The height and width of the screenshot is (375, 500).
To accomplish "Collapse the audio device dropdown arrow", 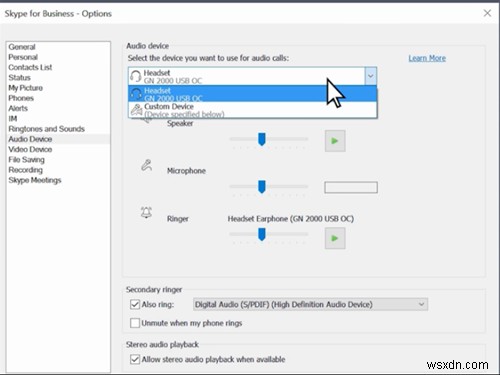I will pos(371,76).
